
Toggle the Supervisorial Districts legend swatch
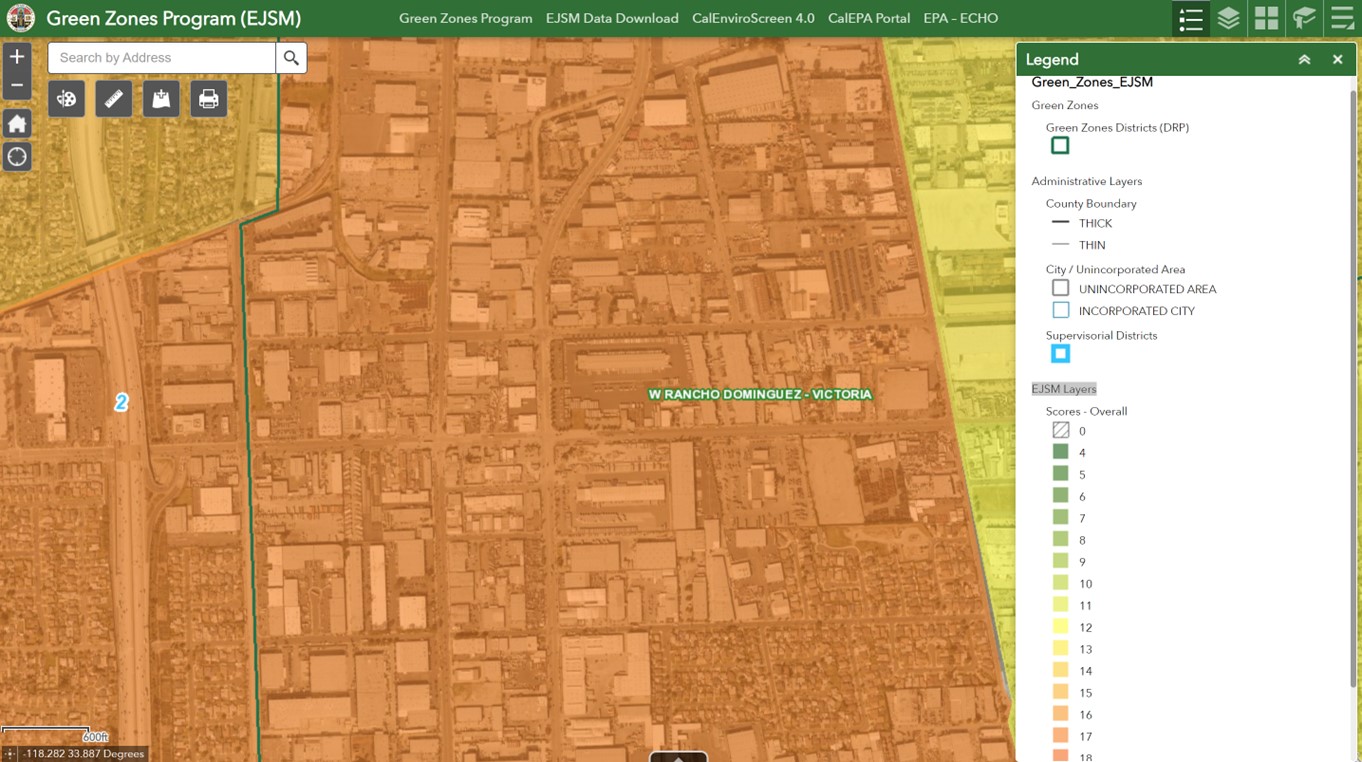pos(1059,353)
